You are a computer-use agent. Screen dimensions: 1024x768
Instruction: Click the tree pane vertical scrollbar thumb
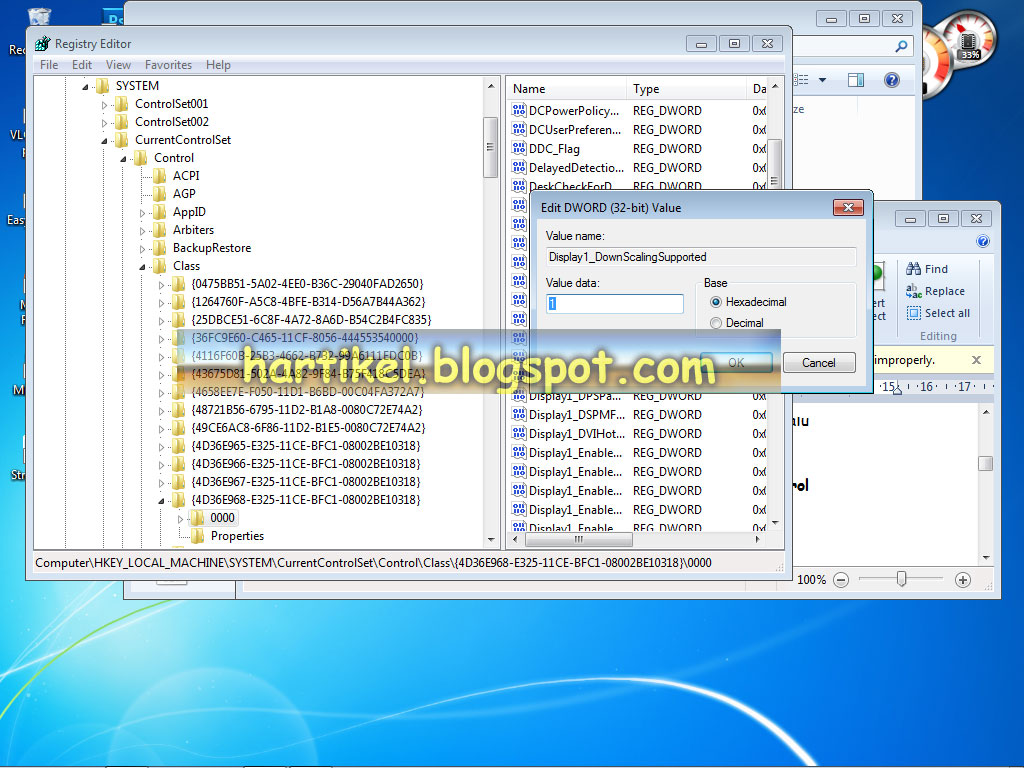pos(490,148)
